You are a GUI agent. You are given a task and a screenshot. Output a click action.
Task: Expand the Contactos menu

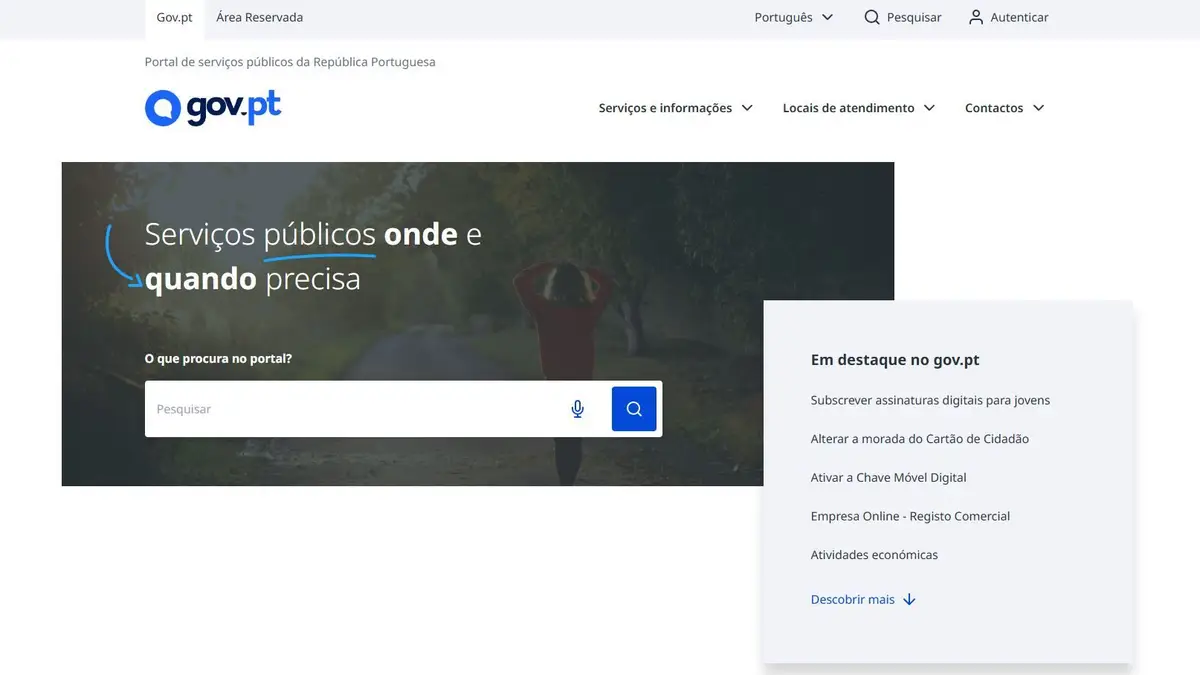pyautogui.click(x=1005, y=108)
